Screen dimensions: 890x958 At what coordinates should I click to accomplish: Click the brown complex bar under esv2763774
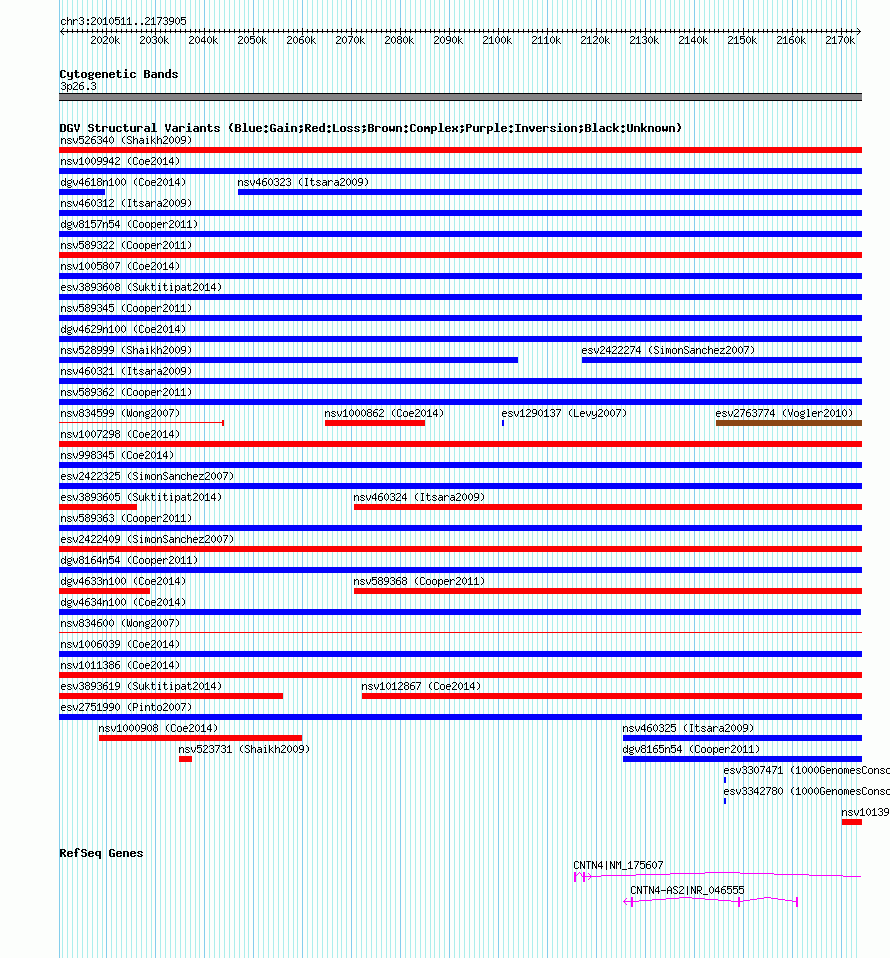[x=789, y=423]
